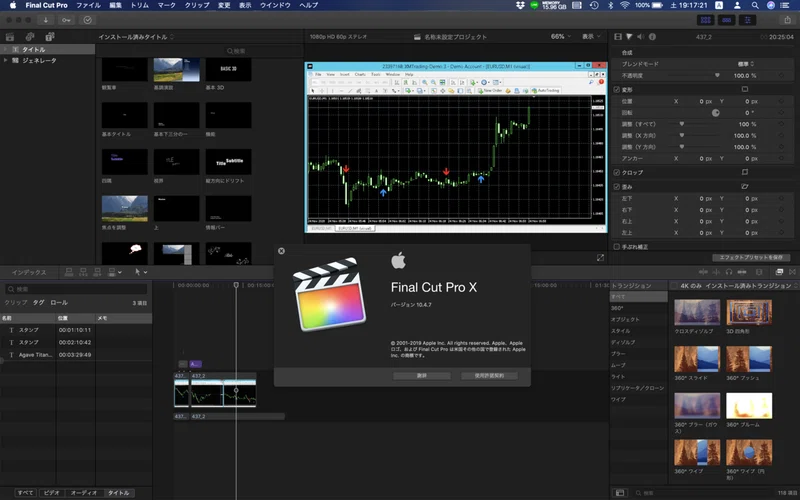Open the クリップ menu
The height and width of the screenshot is (500, 800).
point(197,5)
